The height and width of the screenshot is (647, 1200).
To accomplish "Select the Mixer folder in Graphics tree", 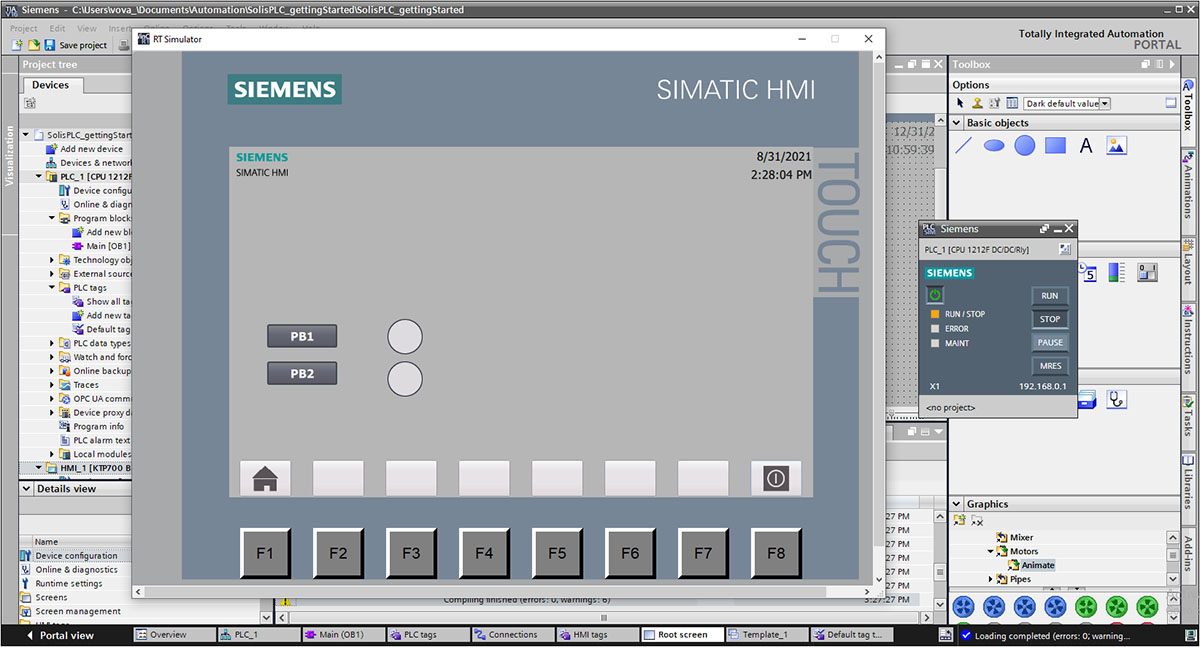I will click(1021, 537).
